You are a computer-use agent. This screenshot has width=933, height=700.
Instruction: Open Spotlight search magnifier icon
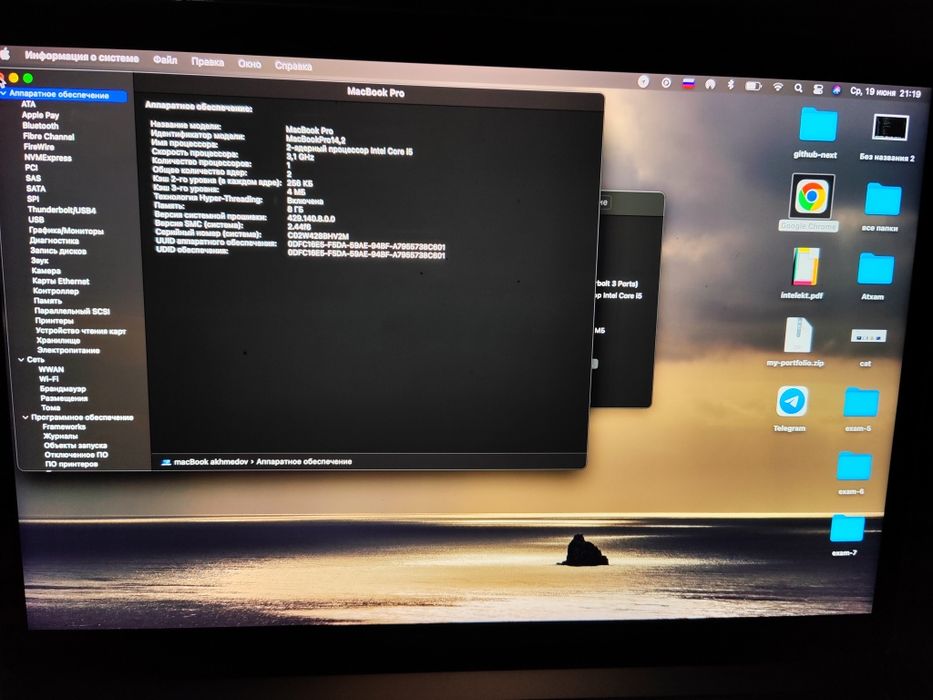pos(798,88)
